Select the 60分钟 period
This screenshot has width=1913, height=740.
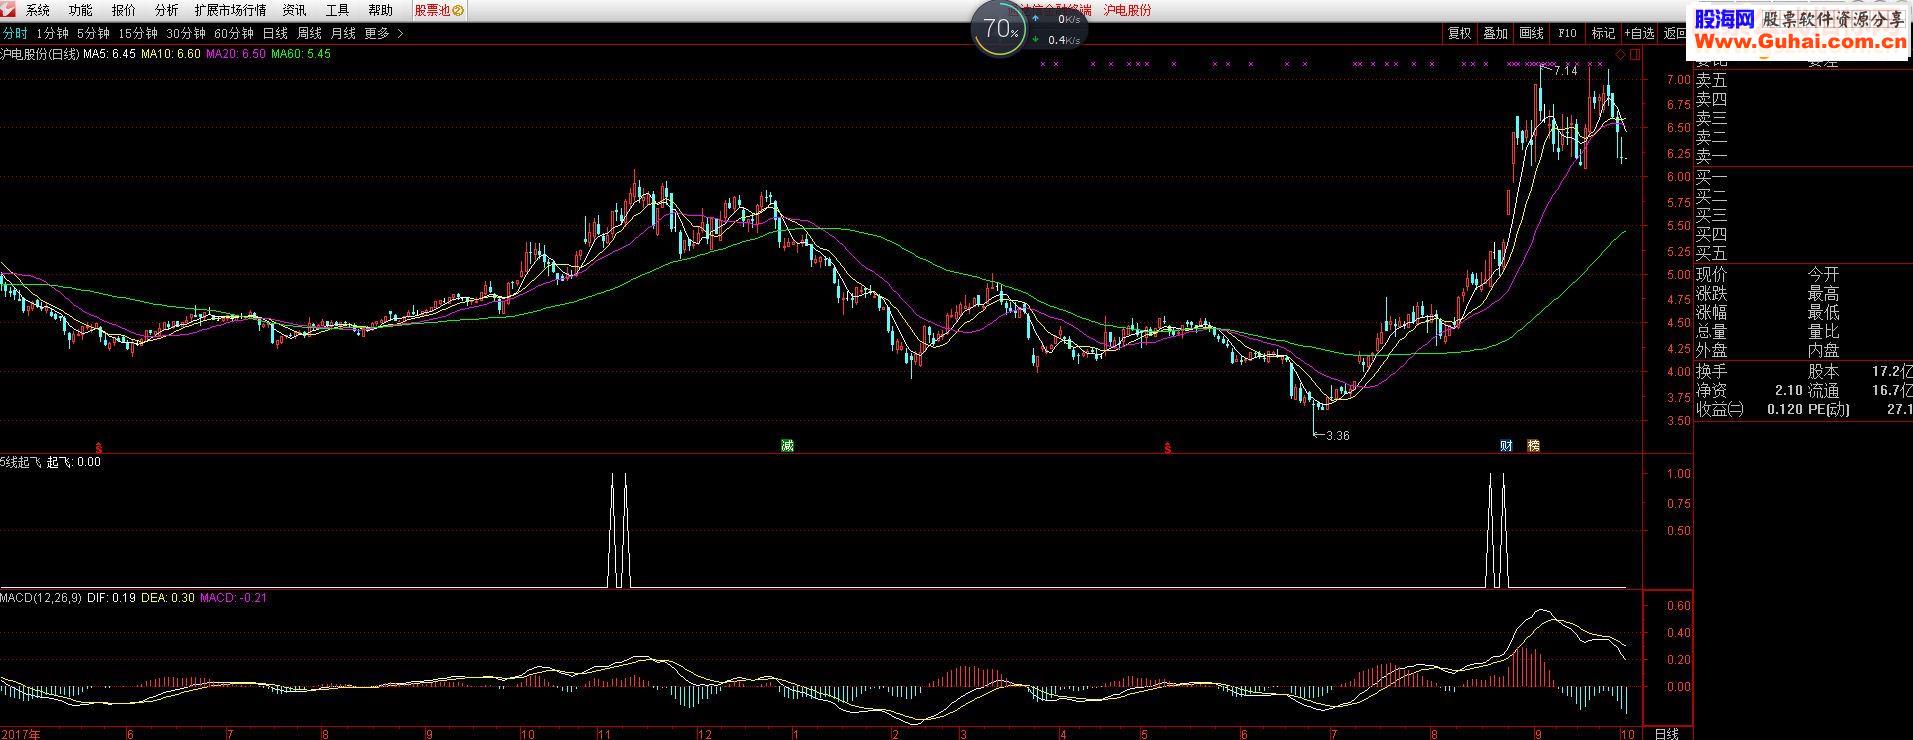(234, 33)
